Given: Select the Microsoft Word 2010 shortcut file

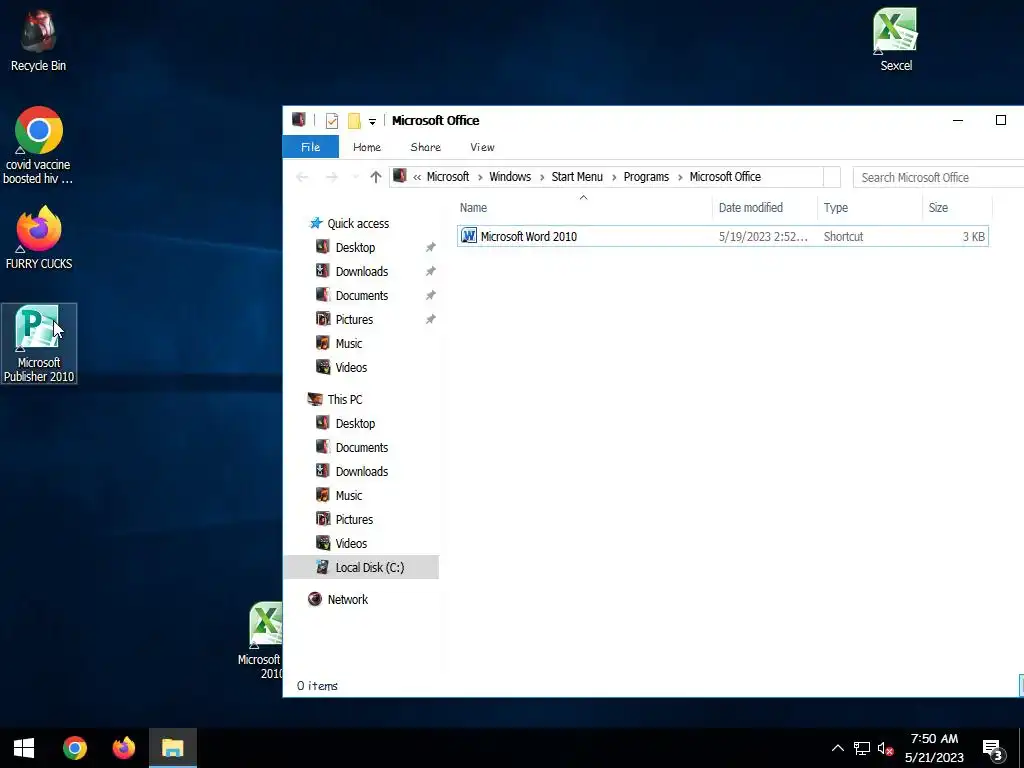Looking at the screenshot, I should click(x=723, y=236).
